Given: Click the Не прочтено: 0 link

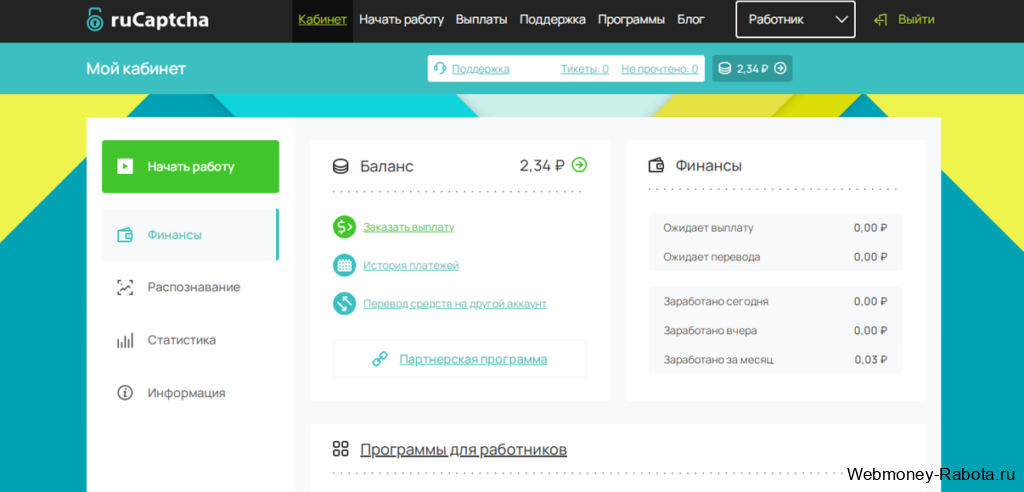Looking at the screenshot, I should point(660,69).
